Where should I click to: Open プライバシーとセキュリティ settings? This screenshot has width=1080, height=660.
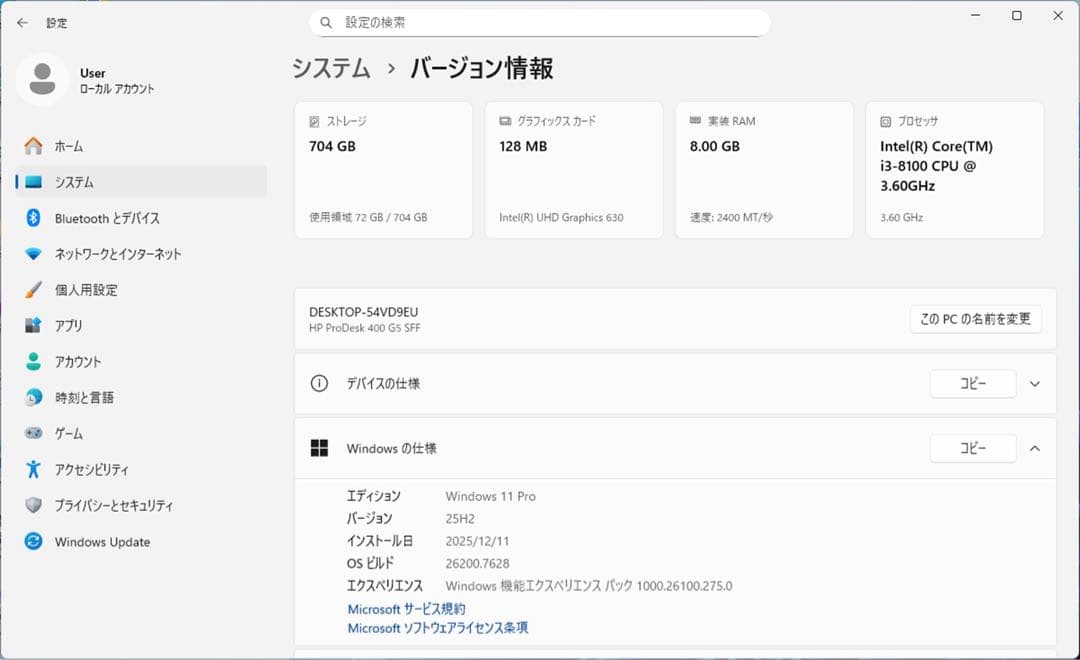[x=141, y=505]
